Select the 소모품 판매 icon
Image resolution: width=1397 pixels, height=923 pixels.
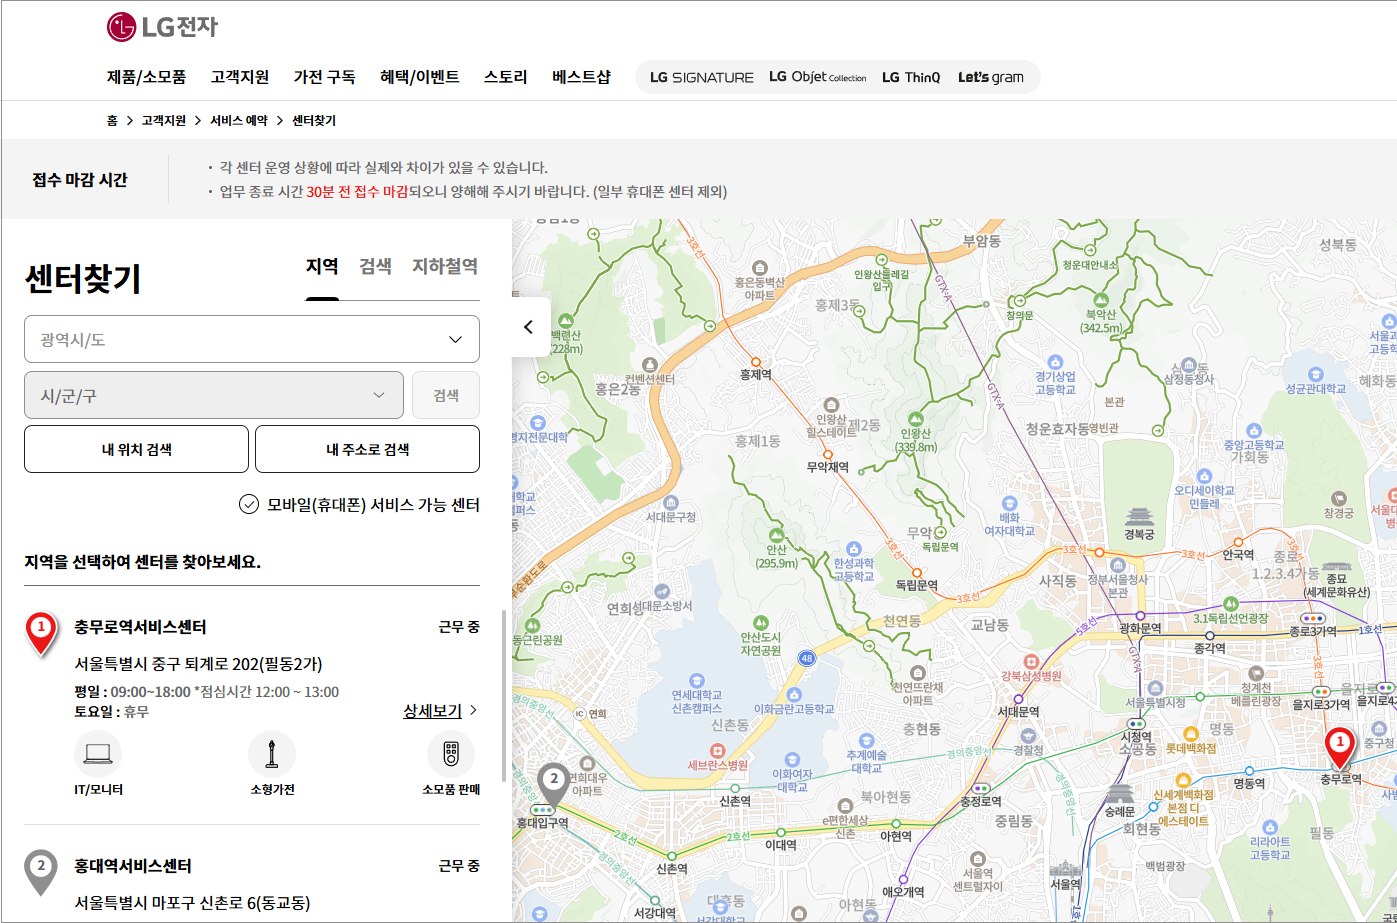450,755
